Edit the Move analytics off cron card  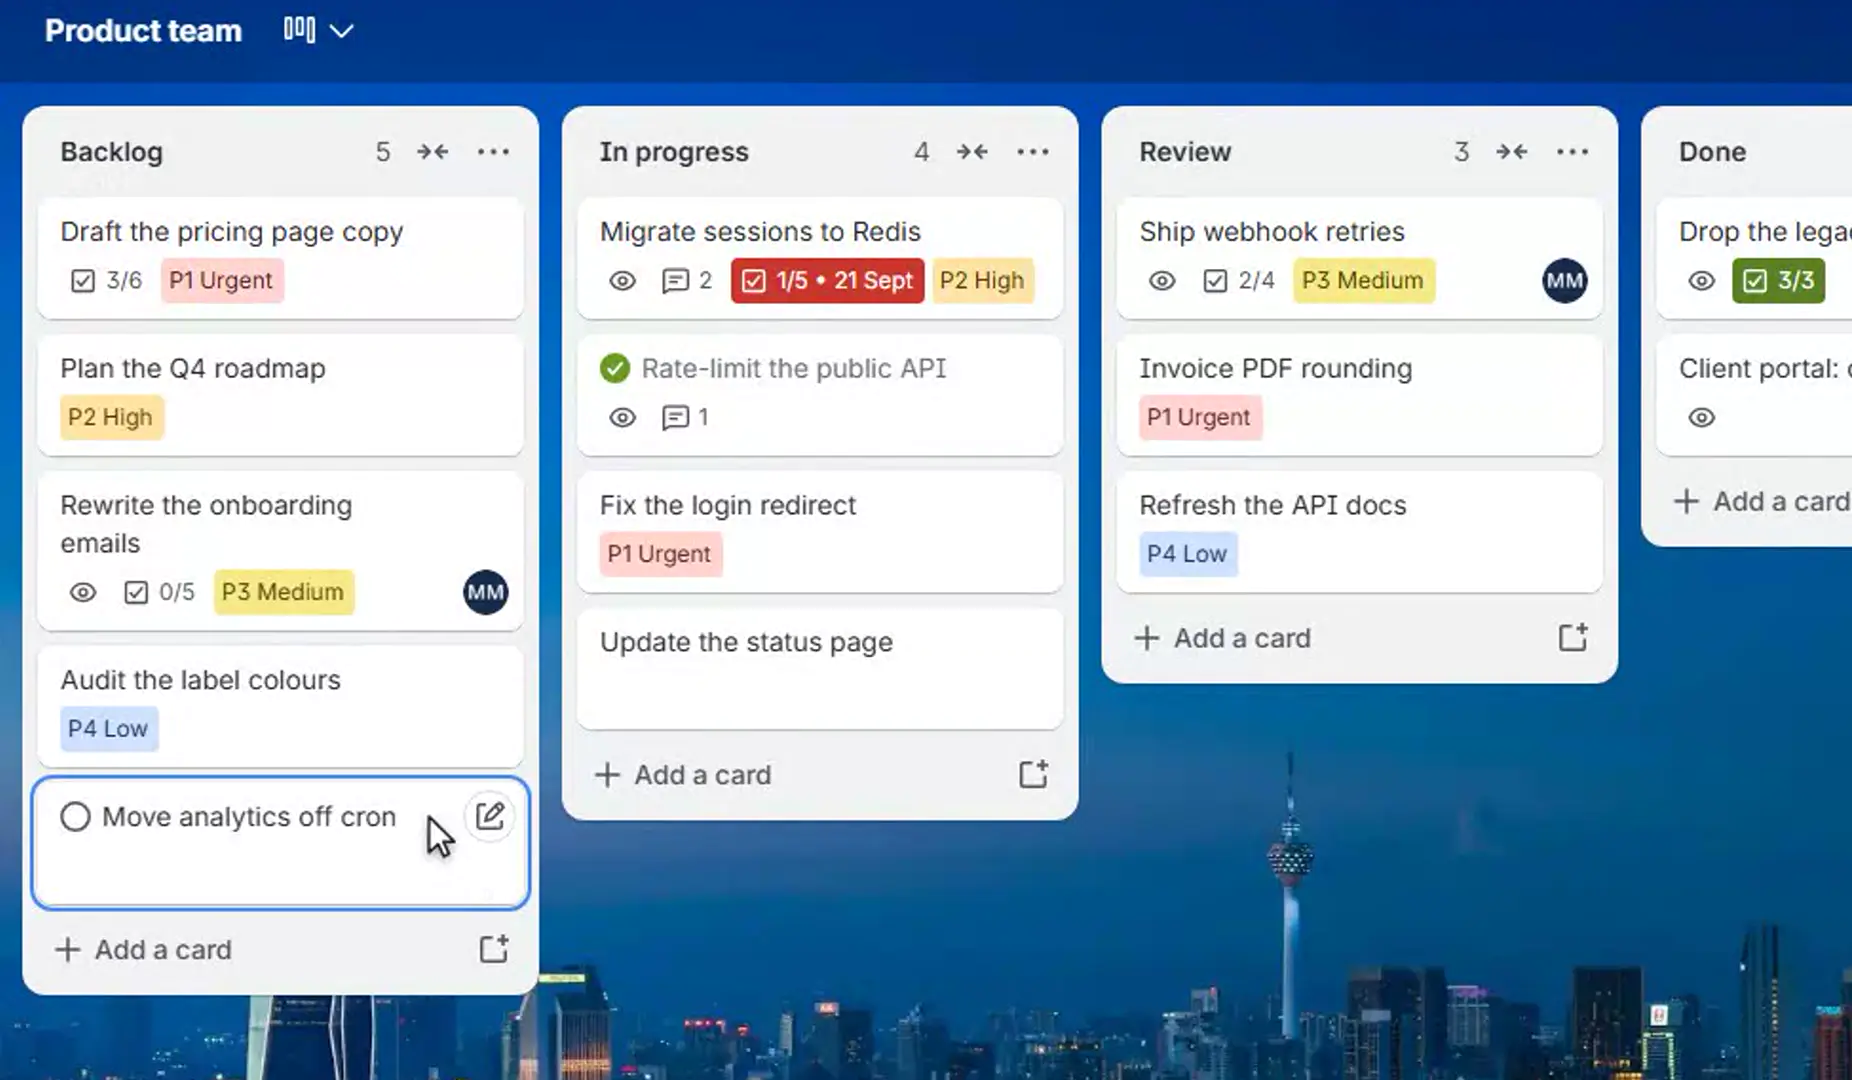pos(490,817)
